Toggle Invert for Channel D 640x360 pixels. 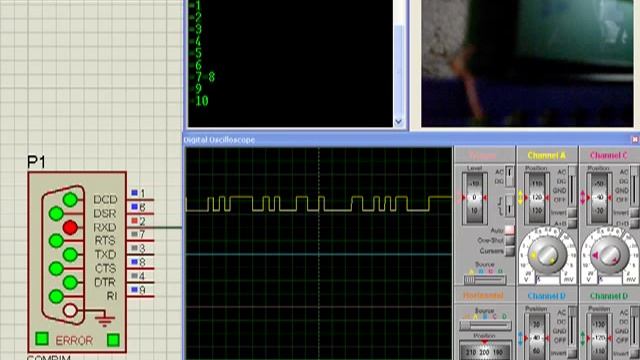[x=635, y=353]
